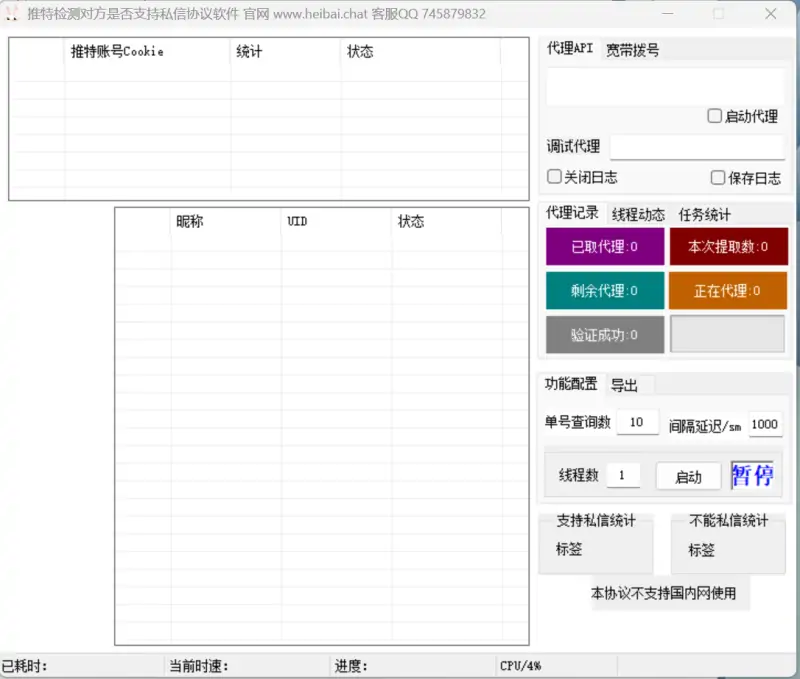Check the 保存日志 option
Image resolution: width=800 pixels, height=679 pixels.
pyautogui.click(x=718, y=178)
